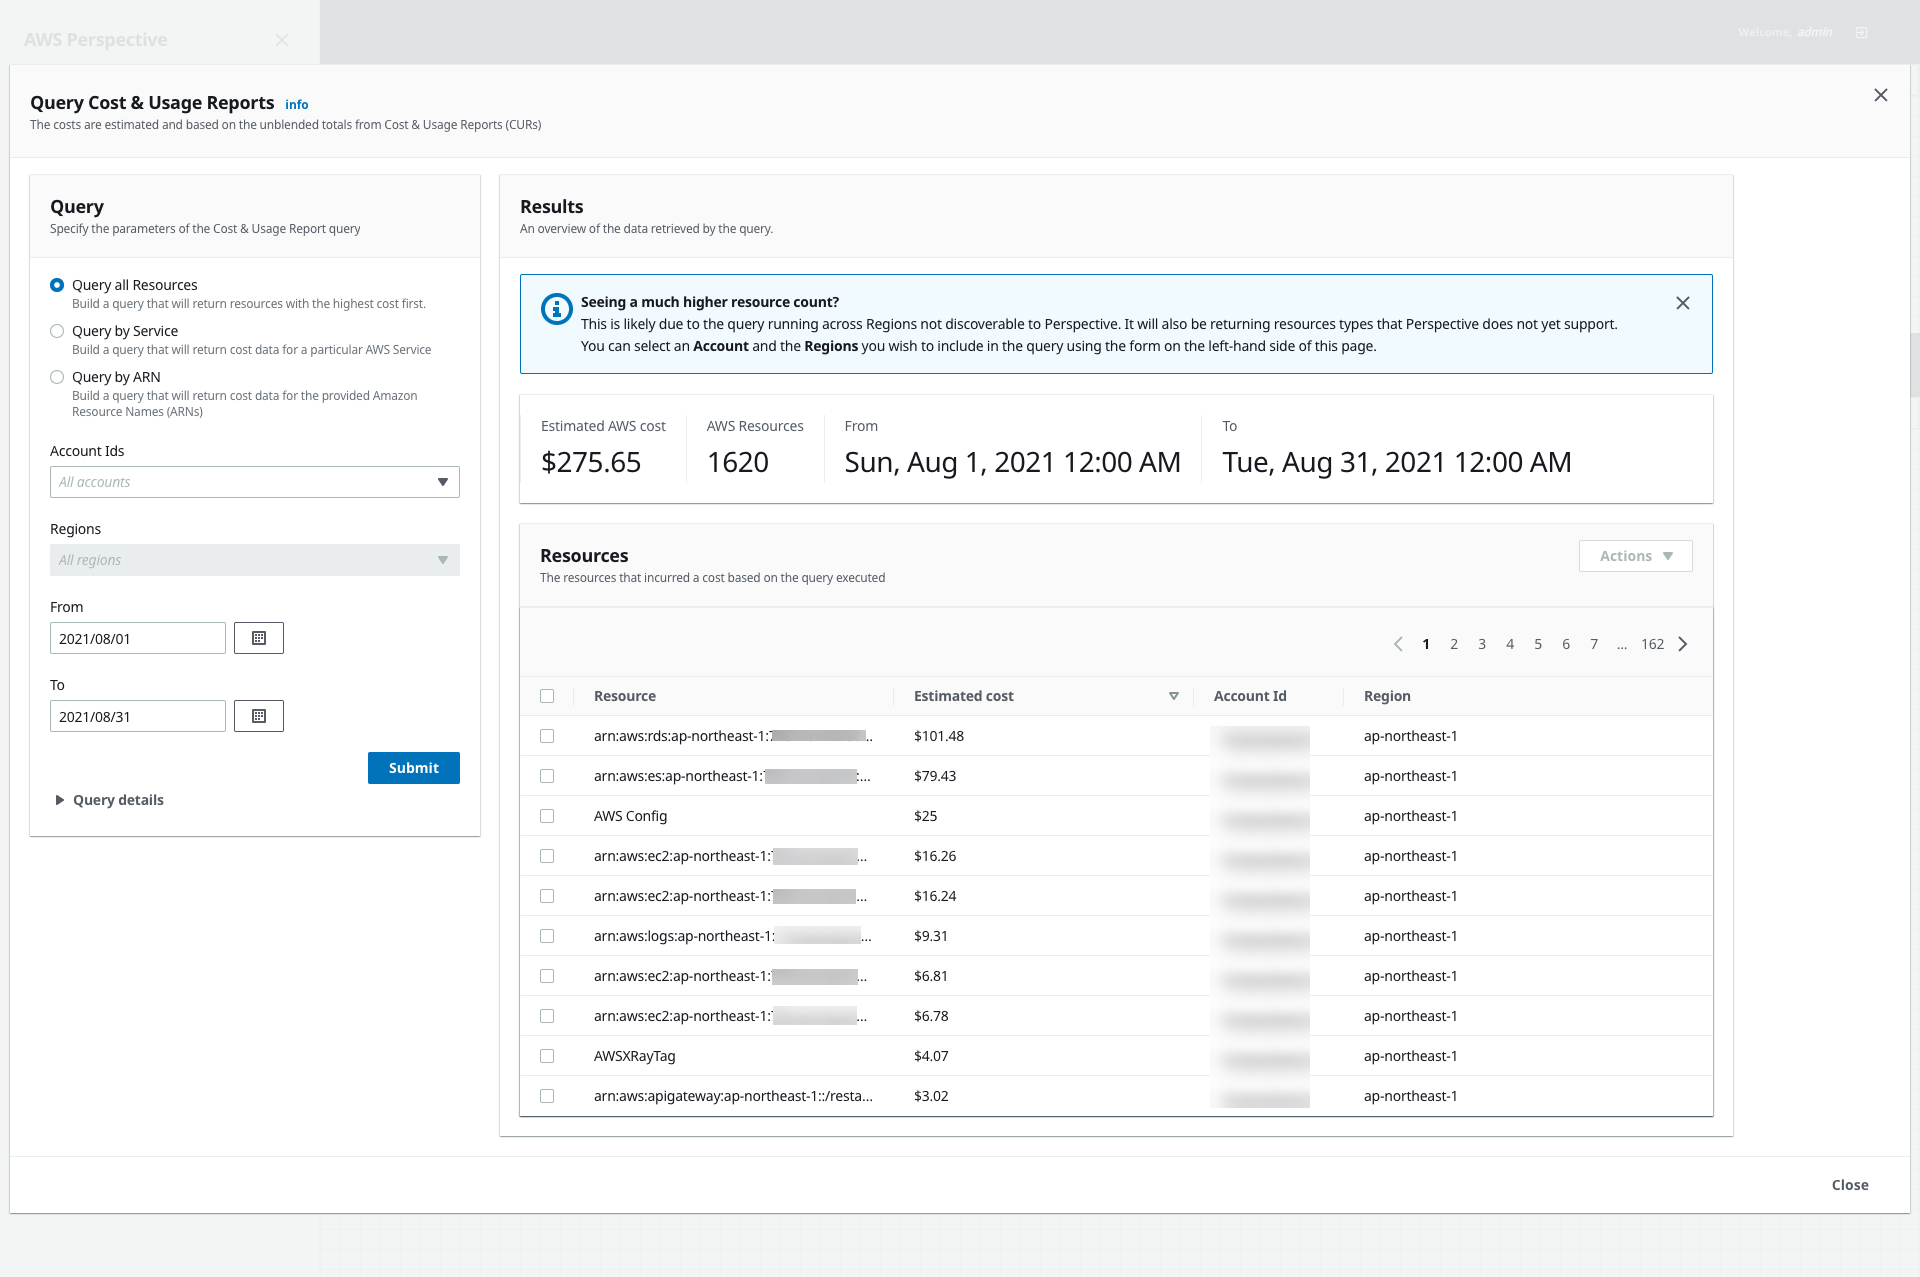Screen dimensions: 1920x1277
Task: Go to results page 4
Action: [1510, 644]
